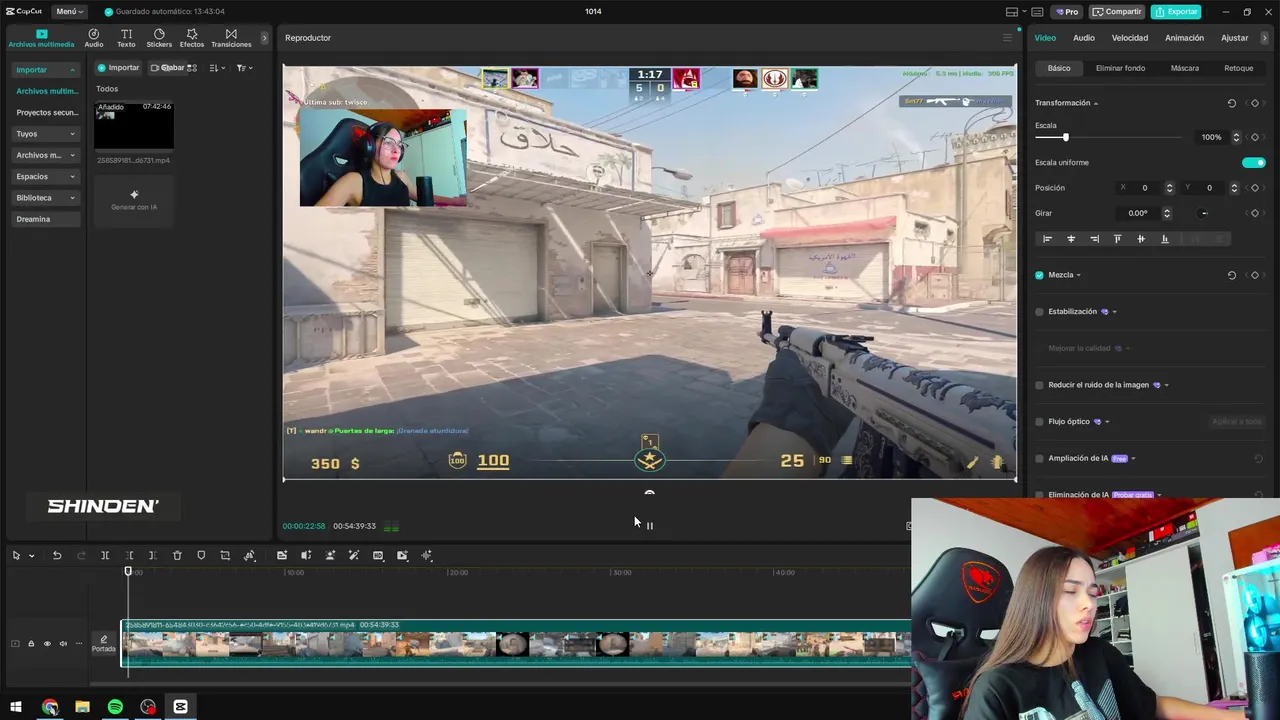Open Spotify from the taskbar
This screenshot has width=1280, height=720.
(115, 707)
